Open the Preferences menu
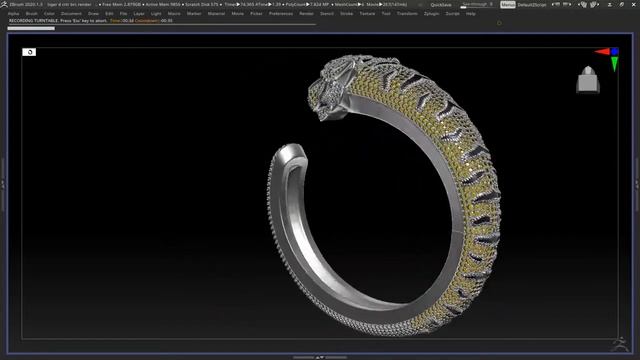Viewport: 640px width, 360px height. click(281, 13)
